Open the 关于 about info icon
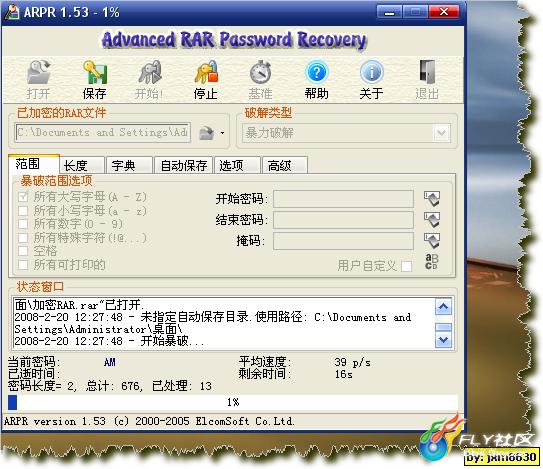The height and width of the screenshot is (469, 543). (x=372, y=72)
